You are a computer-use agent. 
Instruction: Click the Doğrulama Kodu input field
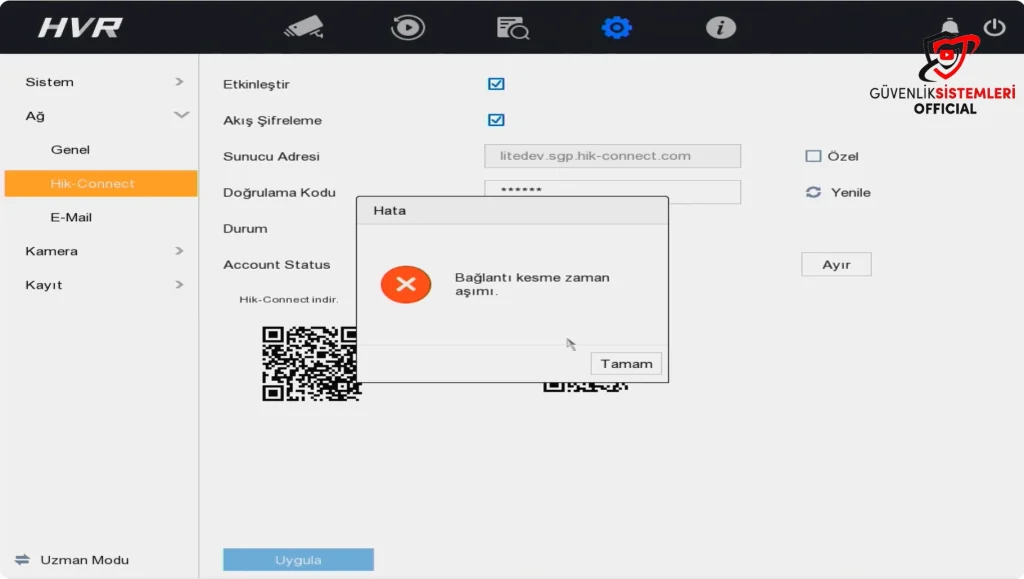point(612,189)
